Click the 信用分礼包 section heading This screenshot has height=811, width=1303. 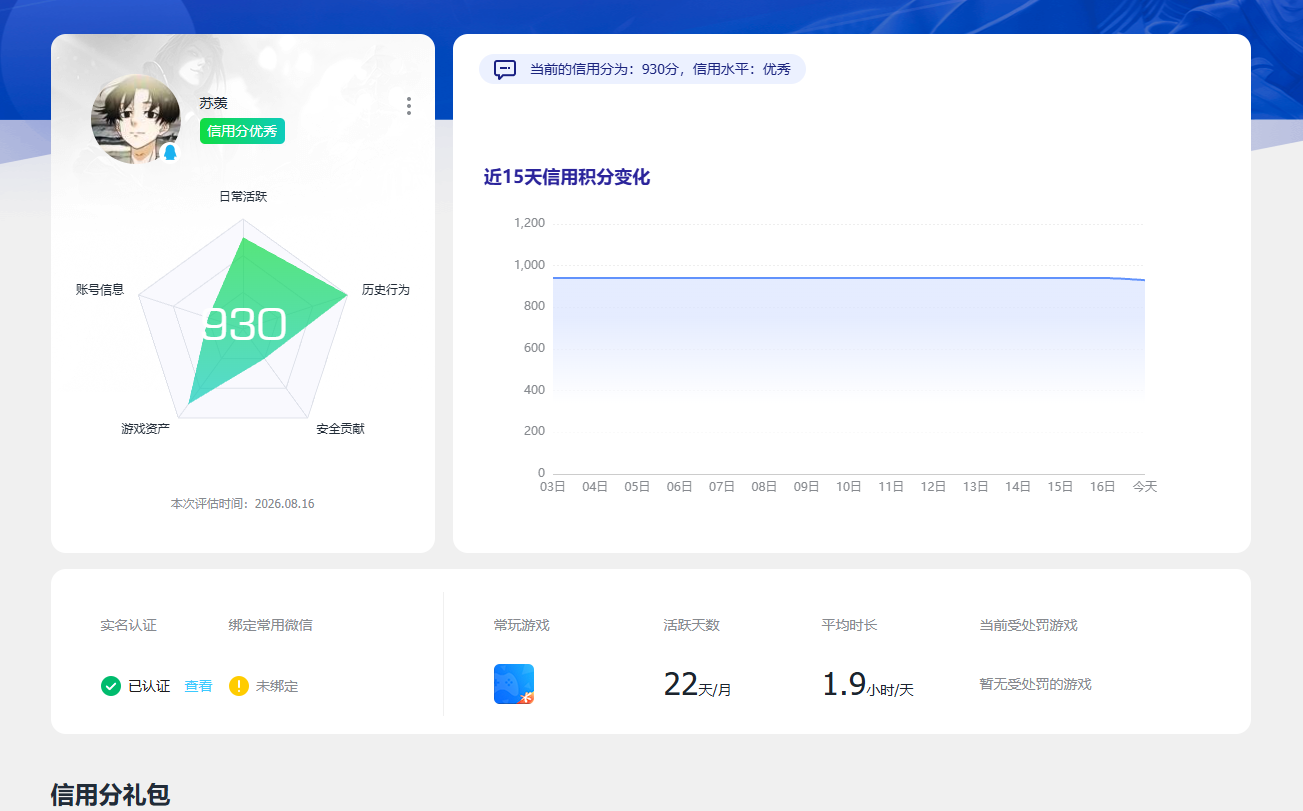tap(110, 795)
